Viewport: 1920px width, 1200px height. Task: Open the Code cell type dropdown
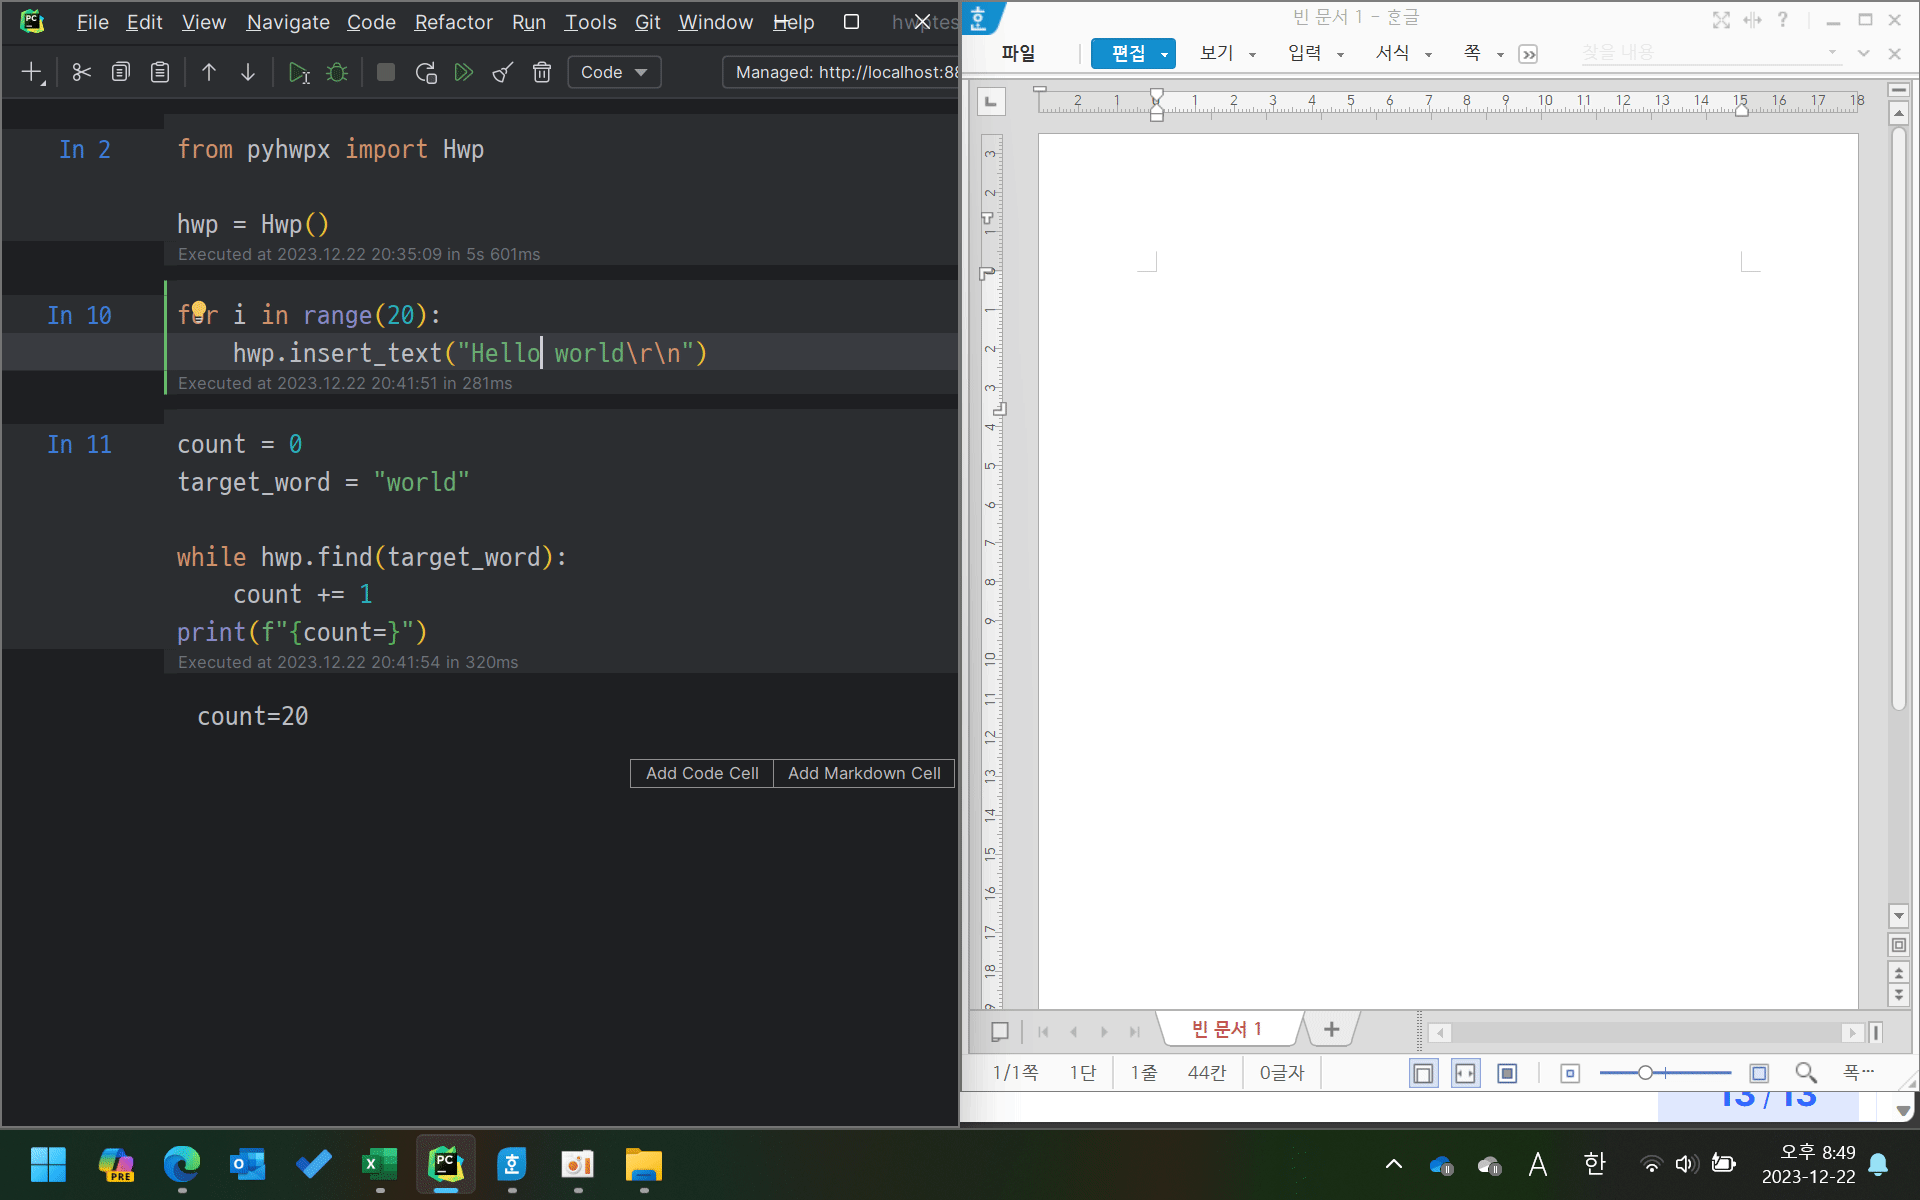[614, 72]
